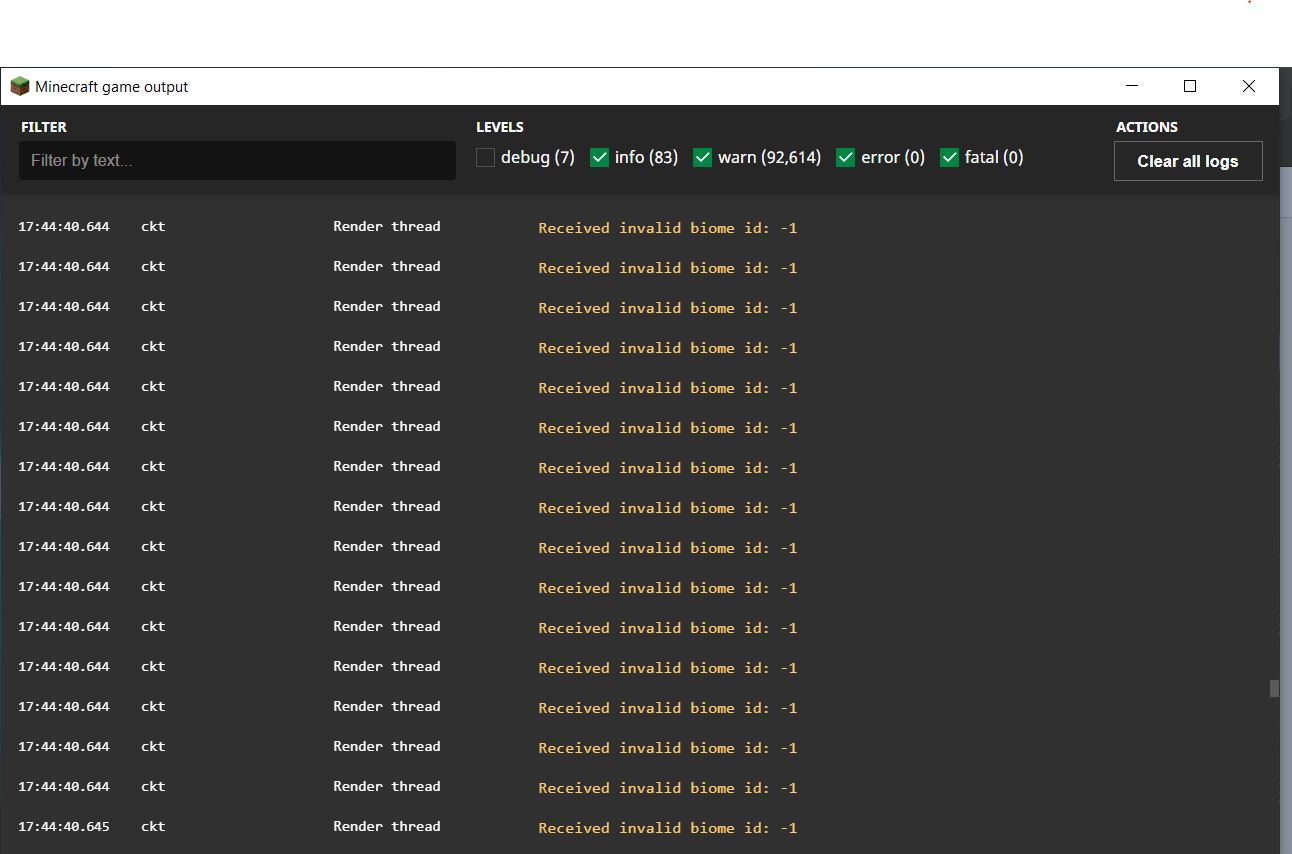Click "Render thread" in the bottom row
Image resolution: width=1292 pixels, height=854 pixels.
coord(387,827)
